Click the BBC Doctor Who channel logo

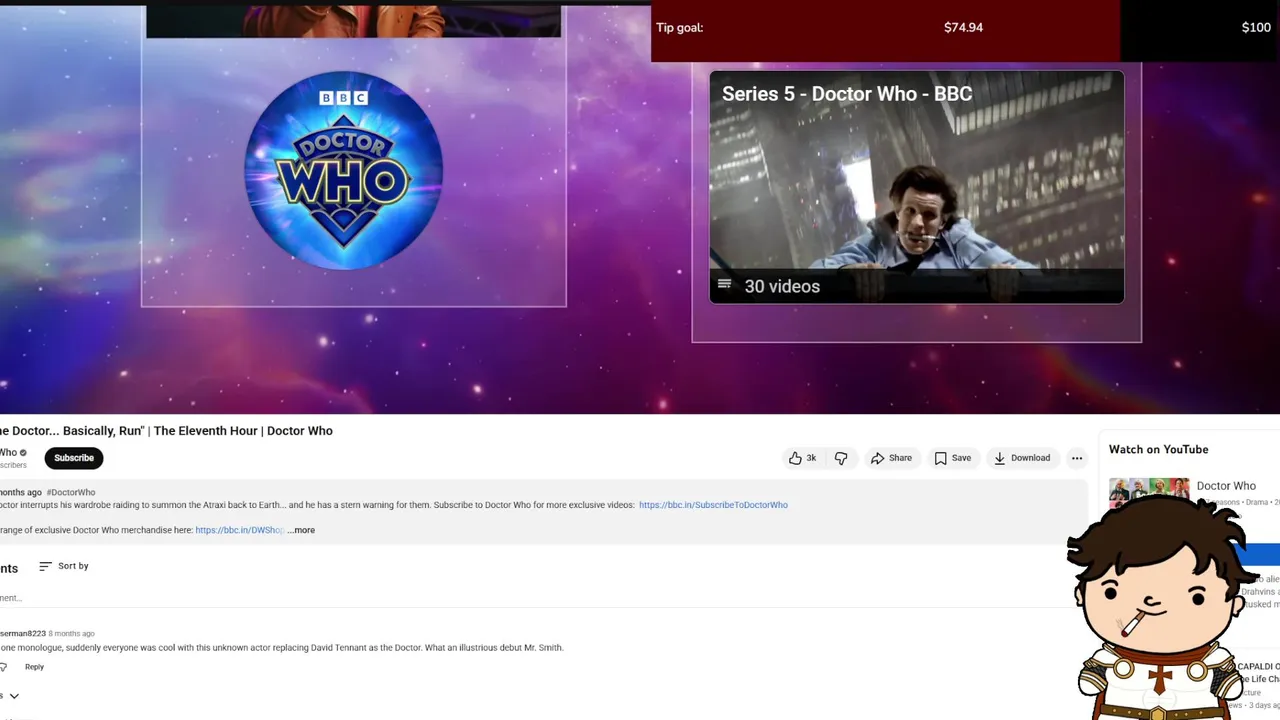click(343, 170)
